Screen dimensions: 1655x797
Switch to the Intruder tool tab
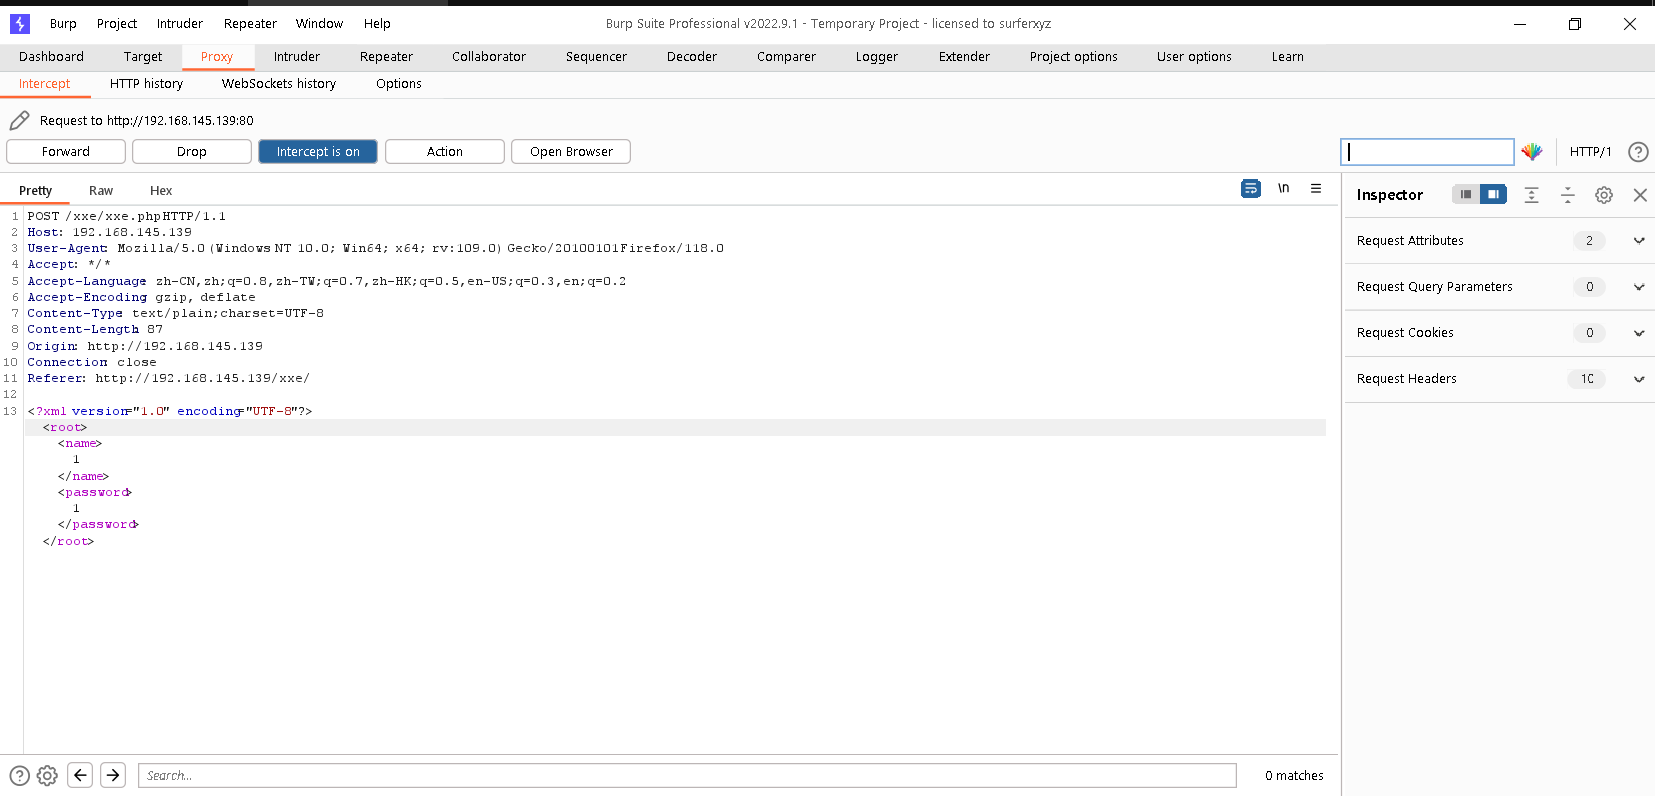coord(297,57)
